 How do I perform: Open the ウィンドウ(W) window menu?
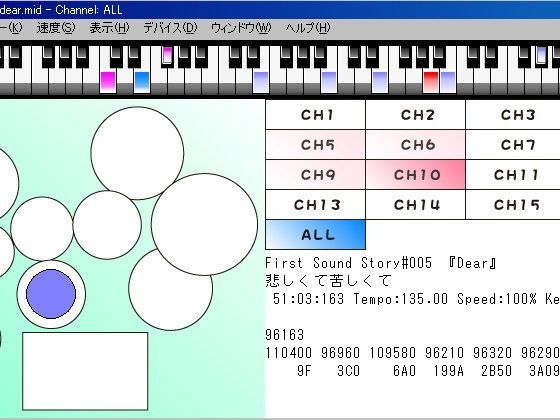(241, 28)
